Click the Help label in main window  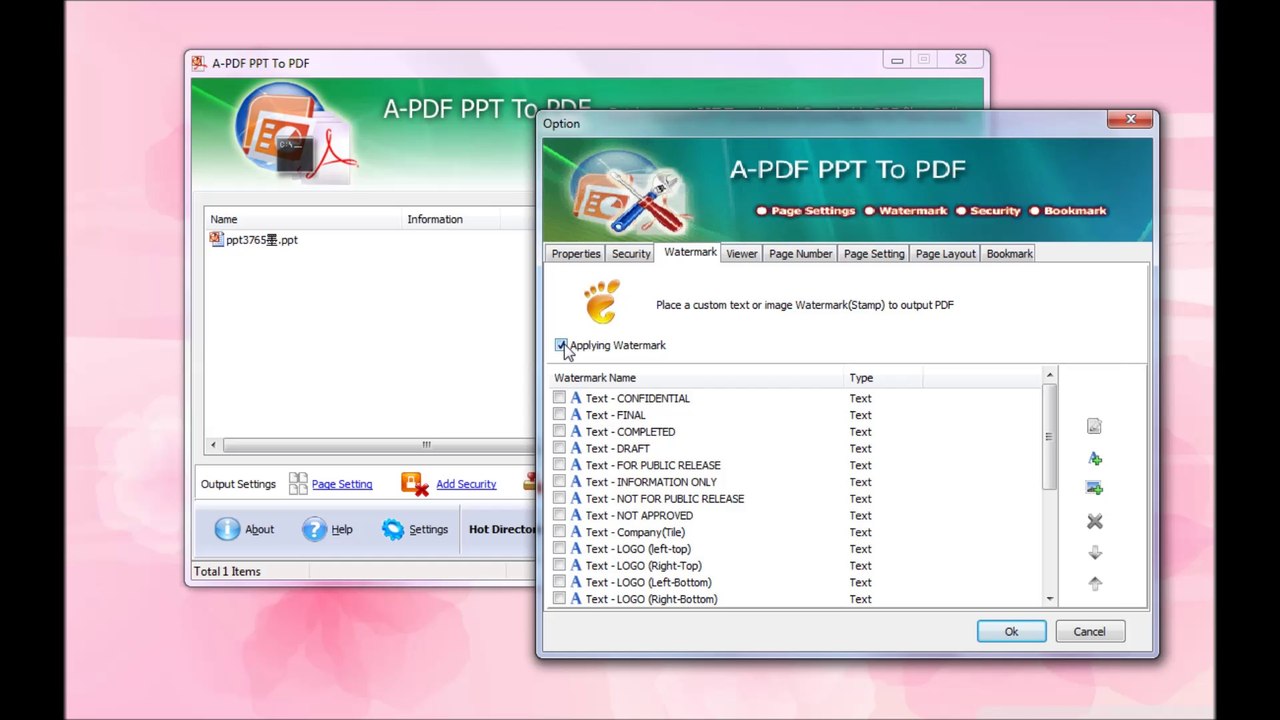tap(342, 530)
